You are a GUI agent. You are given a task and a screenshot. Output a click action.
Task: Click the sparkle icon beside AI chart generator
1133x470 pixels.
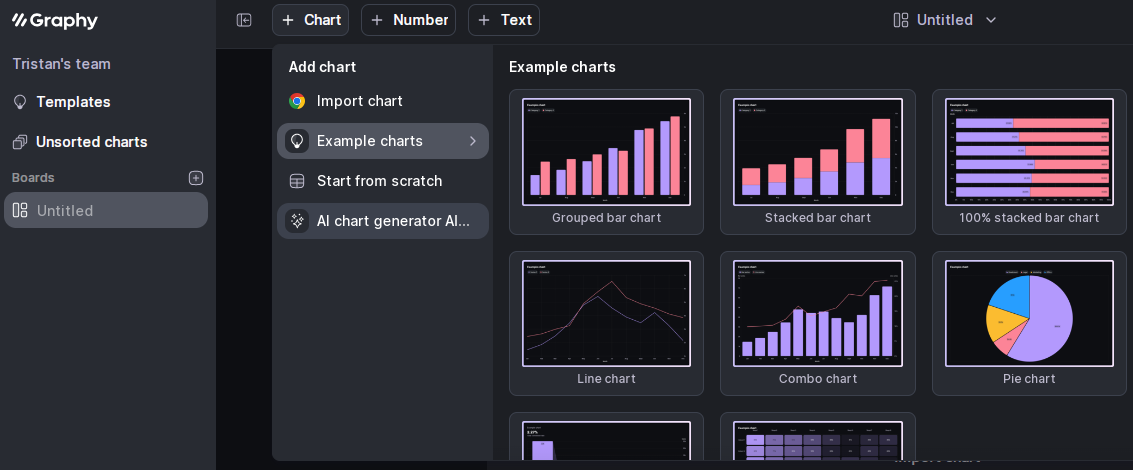pos(297,221)
